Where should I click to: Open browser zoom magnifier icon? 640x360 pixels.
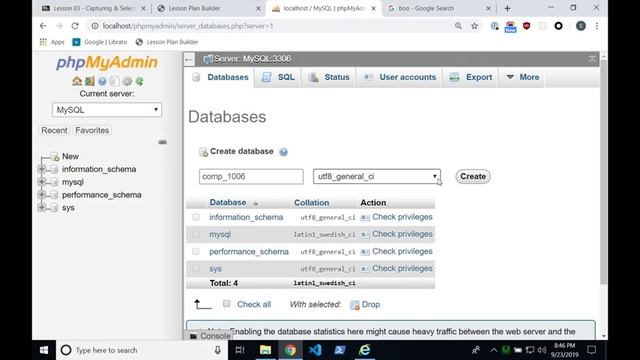(x=458, y=26)
